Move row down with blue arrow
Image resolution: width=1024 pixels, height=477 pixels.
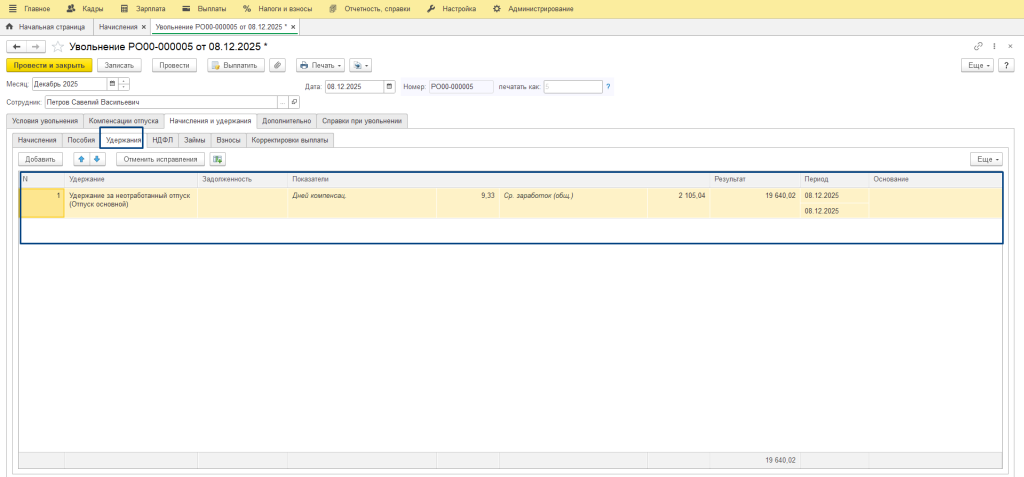tap(97, 159)
